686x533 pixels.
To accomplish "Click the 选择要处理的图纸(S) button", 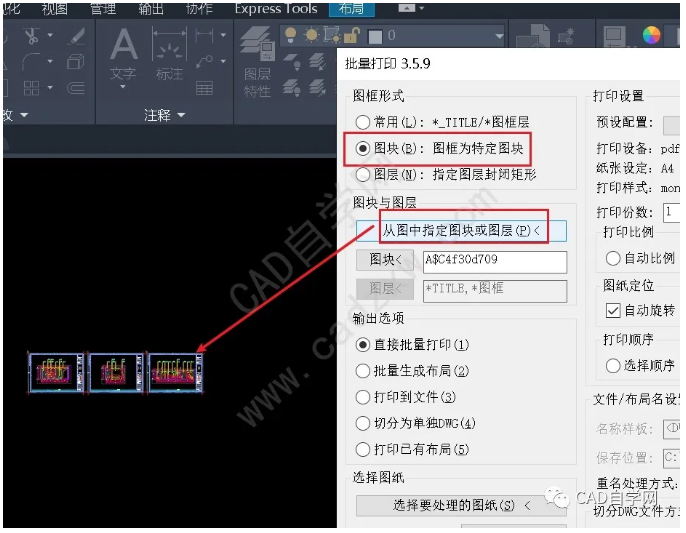I will click(x=461, y=506).
